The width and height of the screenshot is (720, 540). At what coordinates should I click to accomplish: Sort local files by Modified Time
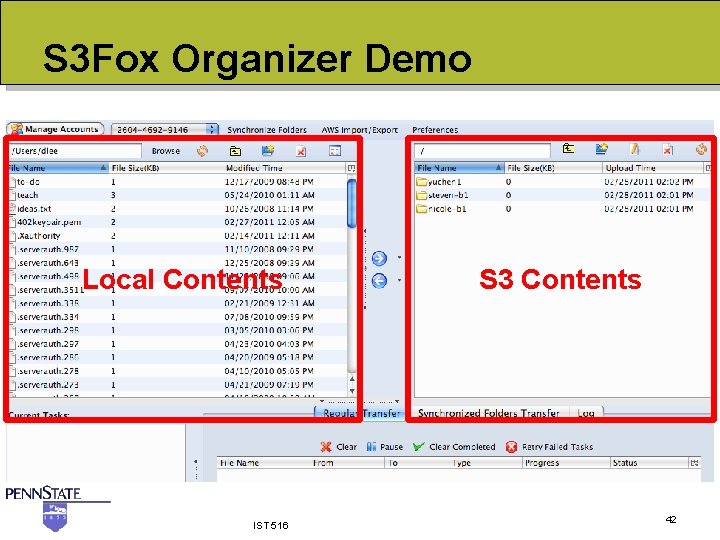click(x=285, y=168)
